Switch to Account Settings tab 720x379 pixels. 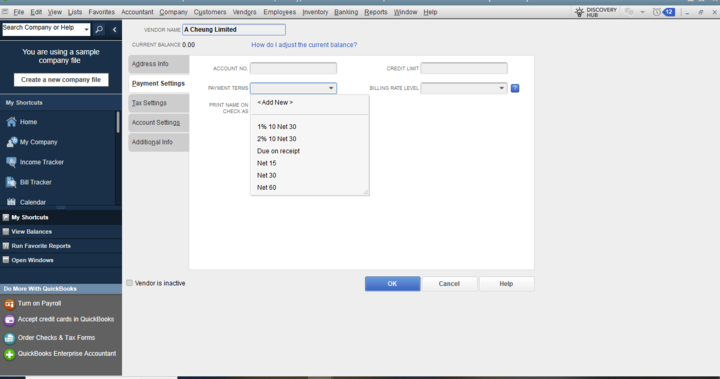pos(158,123)
